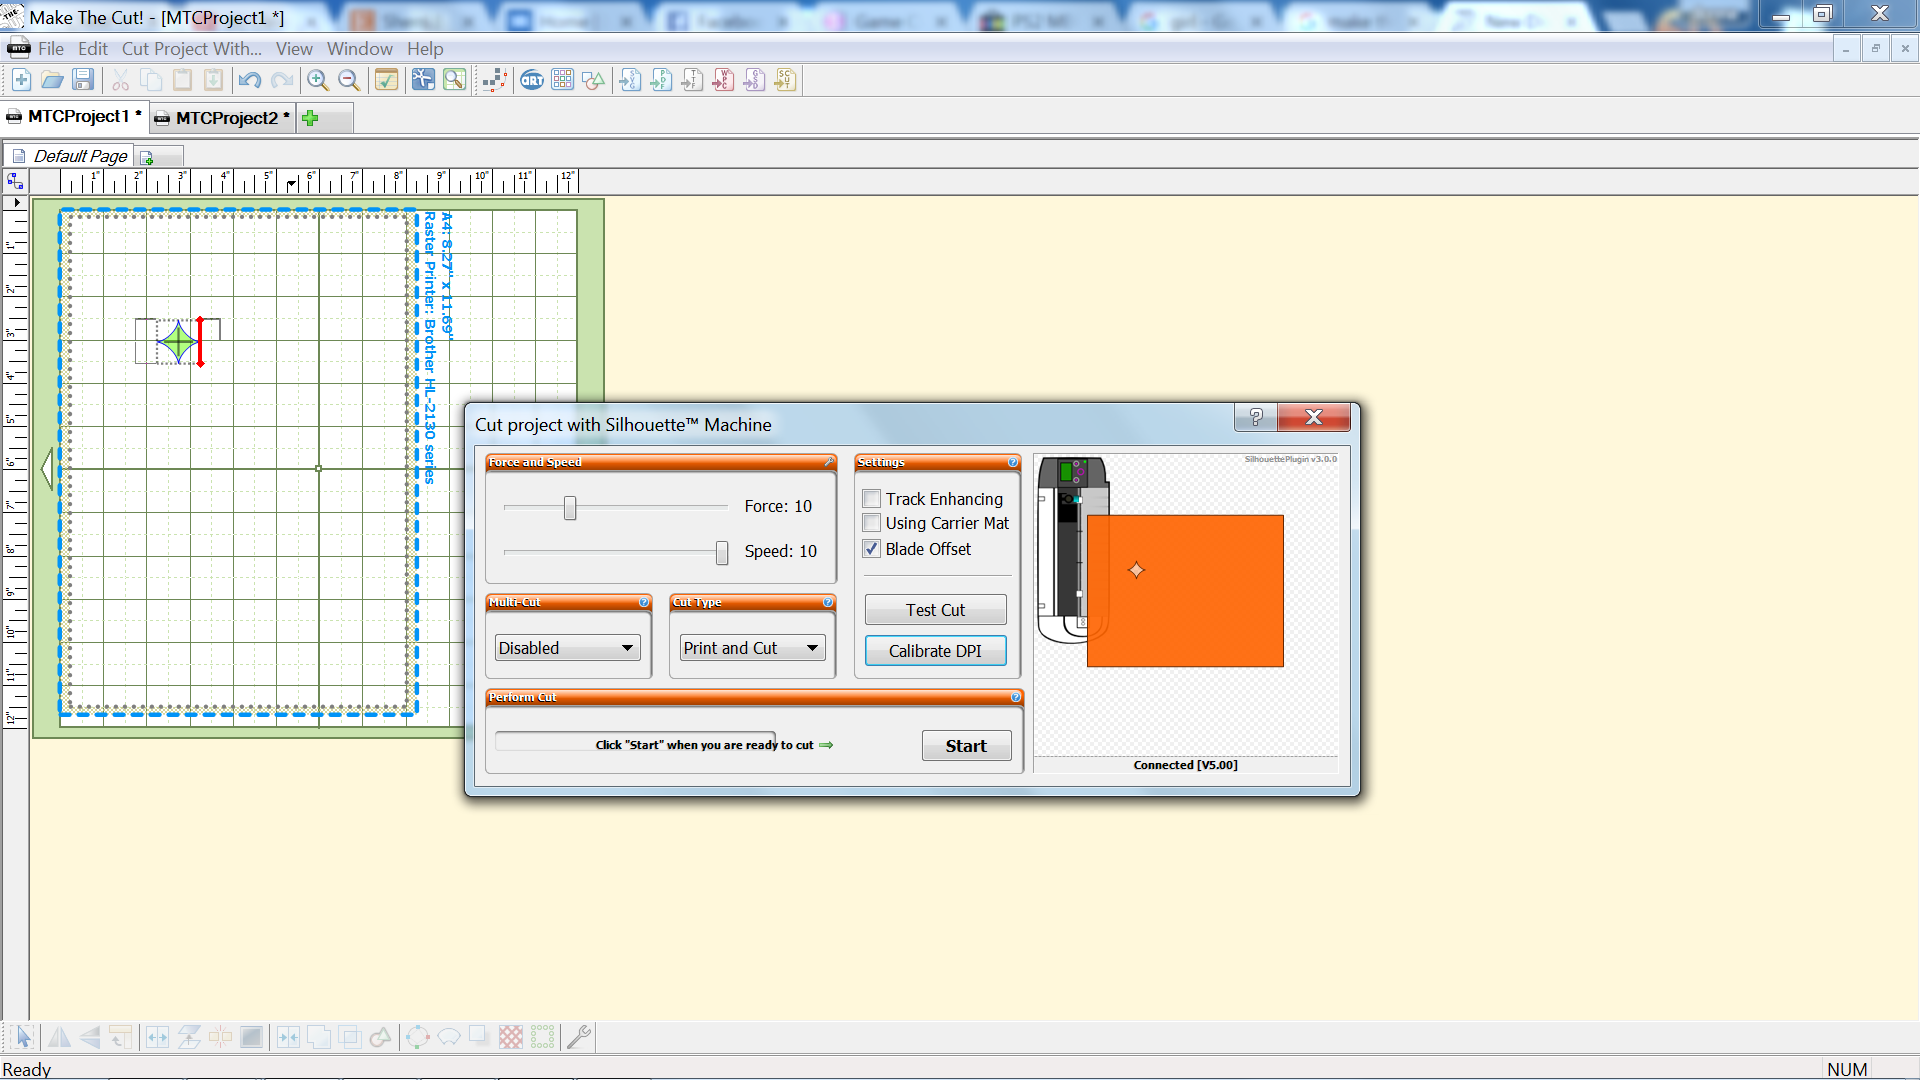Click the Force slider handle
Screen dimensions: 1920x1080
click(570, 508)
